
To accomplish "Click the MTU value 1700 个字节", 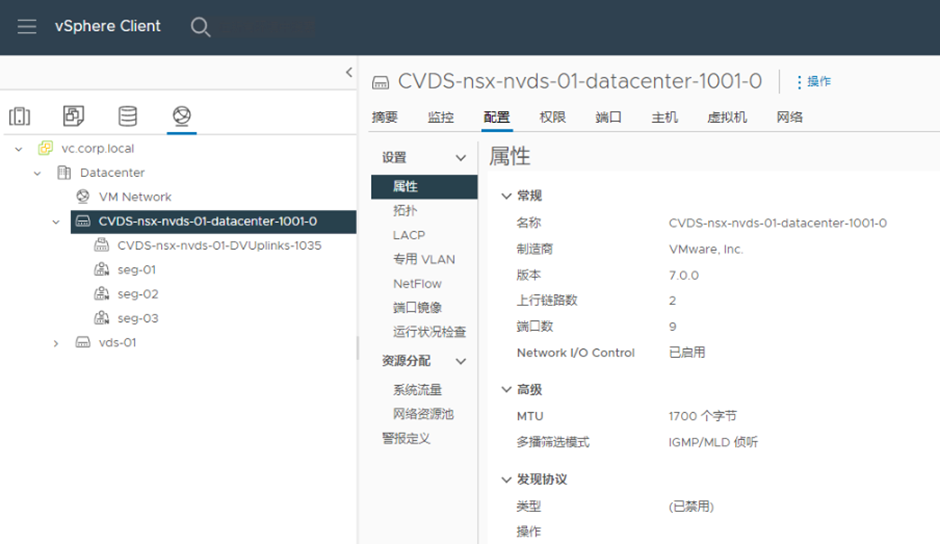I will [x=703, y=416].
